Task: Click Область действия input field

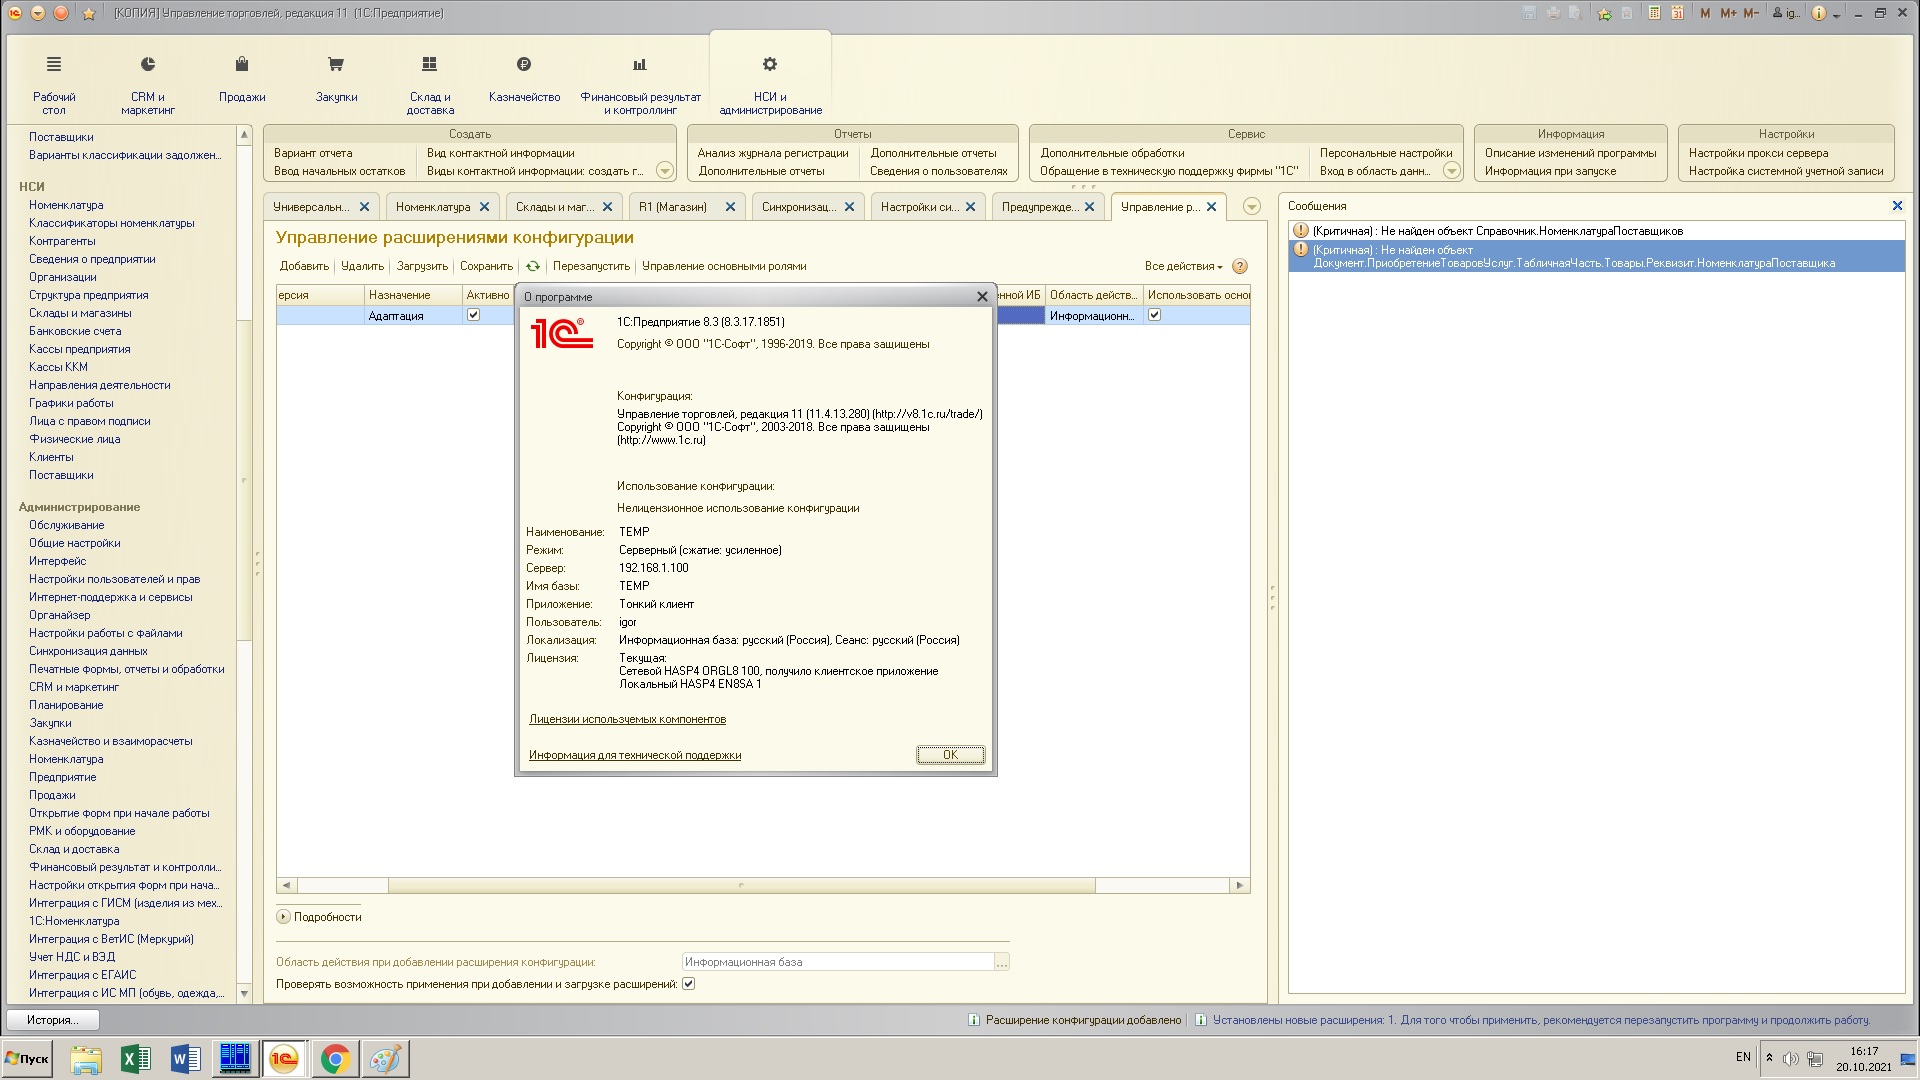Action: pyautogui.click(x=838, y=962)
